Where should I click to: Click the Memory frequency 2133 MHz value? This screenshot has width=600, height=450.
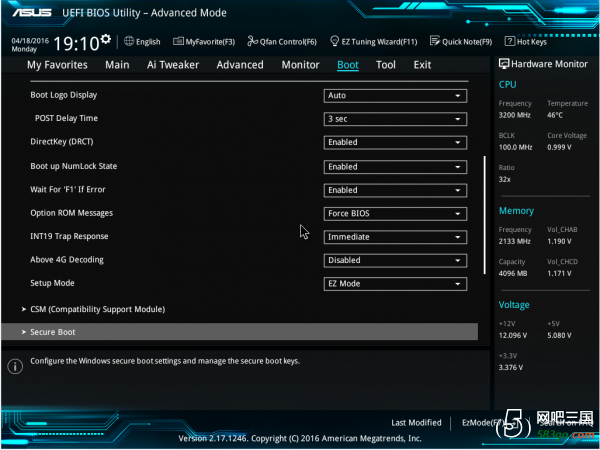515,241
